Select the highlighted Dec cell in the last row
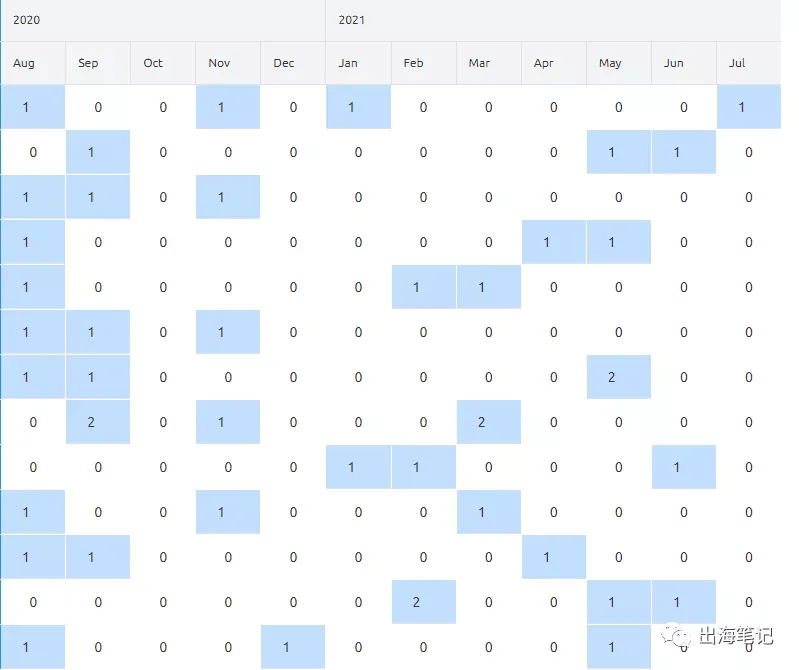799x670 pixels. [293, 647]
